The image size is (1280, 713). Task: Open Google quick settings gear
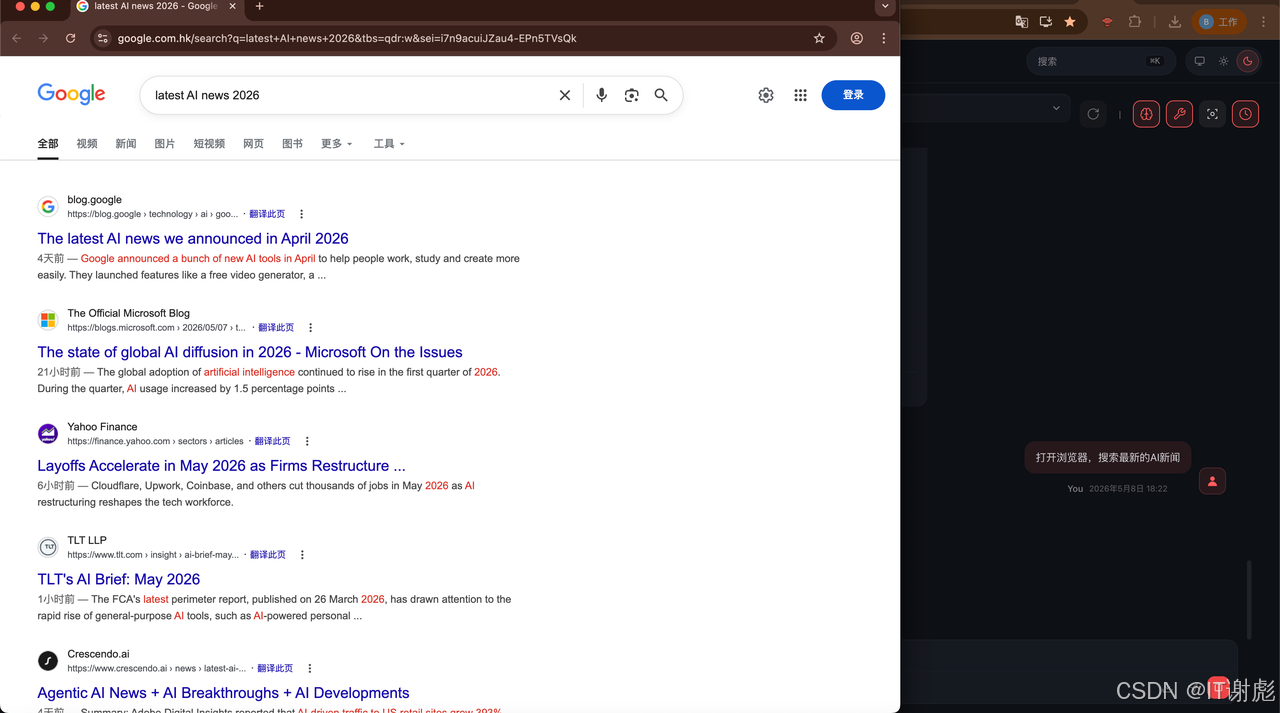pos(766,95)
